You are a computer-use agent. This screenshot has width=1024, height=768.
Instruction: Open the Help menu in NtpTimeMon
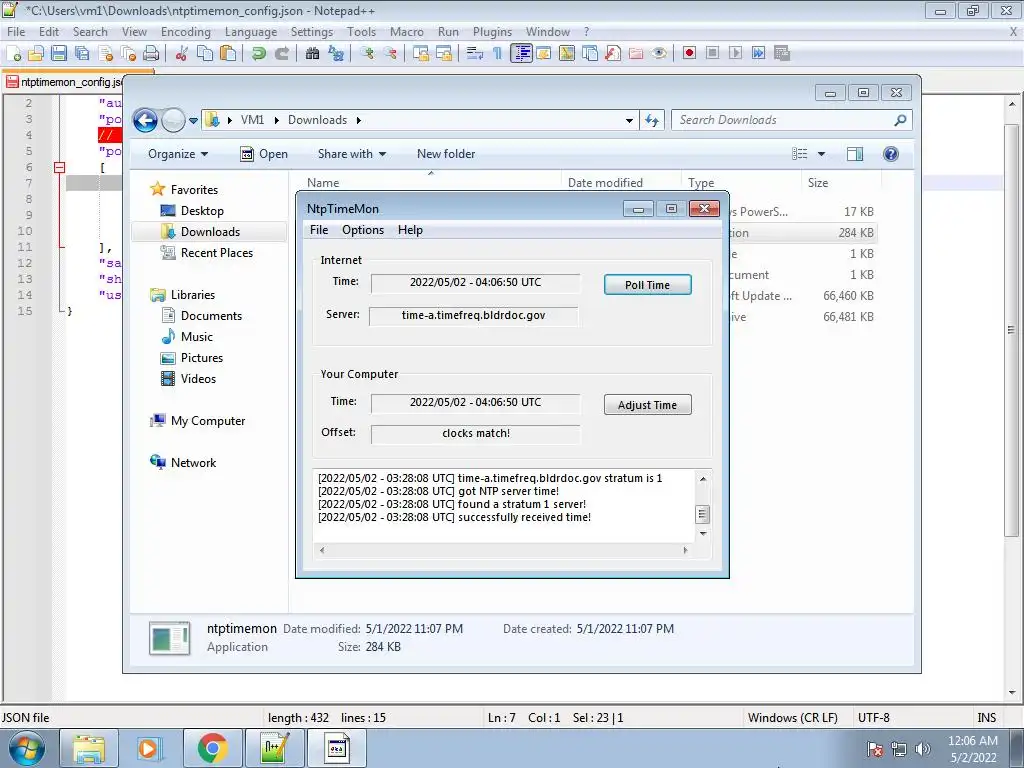pos(410,230)
